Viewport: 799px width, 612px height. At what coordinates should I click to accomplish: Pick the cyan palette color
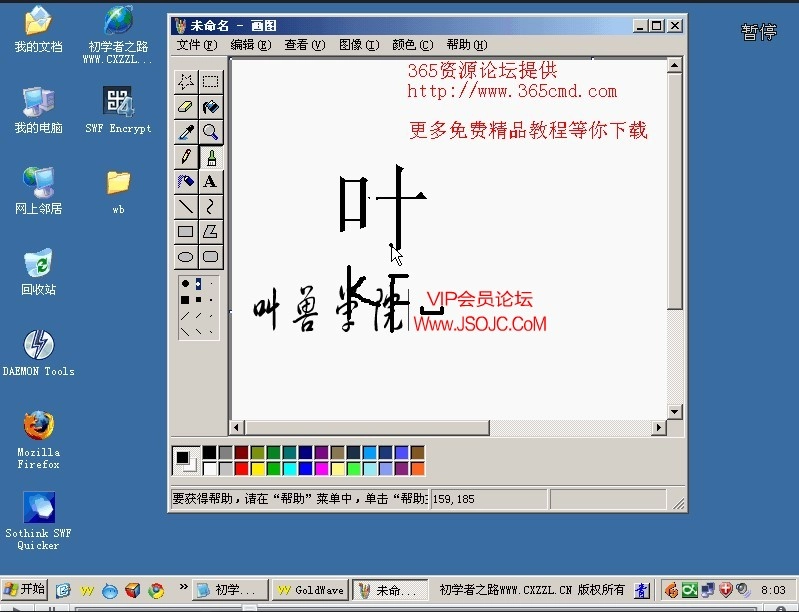[x=290, y=468]
